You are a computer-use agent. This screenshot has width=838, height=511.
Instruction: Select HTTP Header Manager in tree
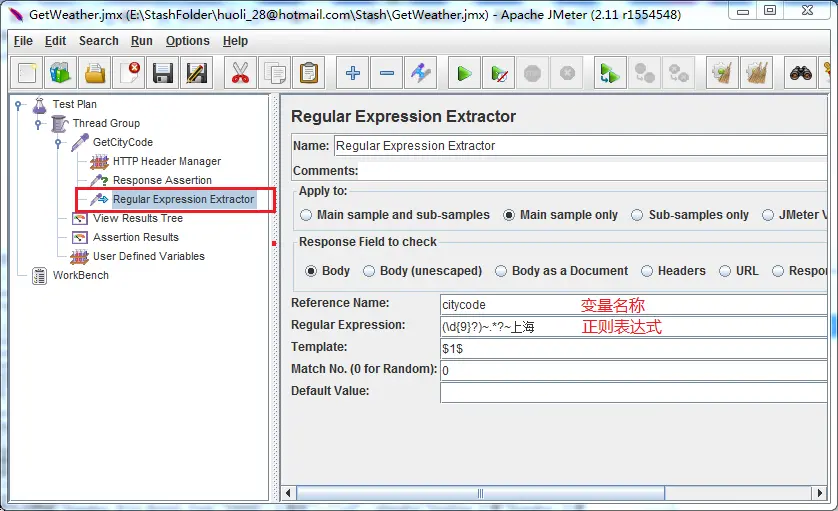(167, 161)
